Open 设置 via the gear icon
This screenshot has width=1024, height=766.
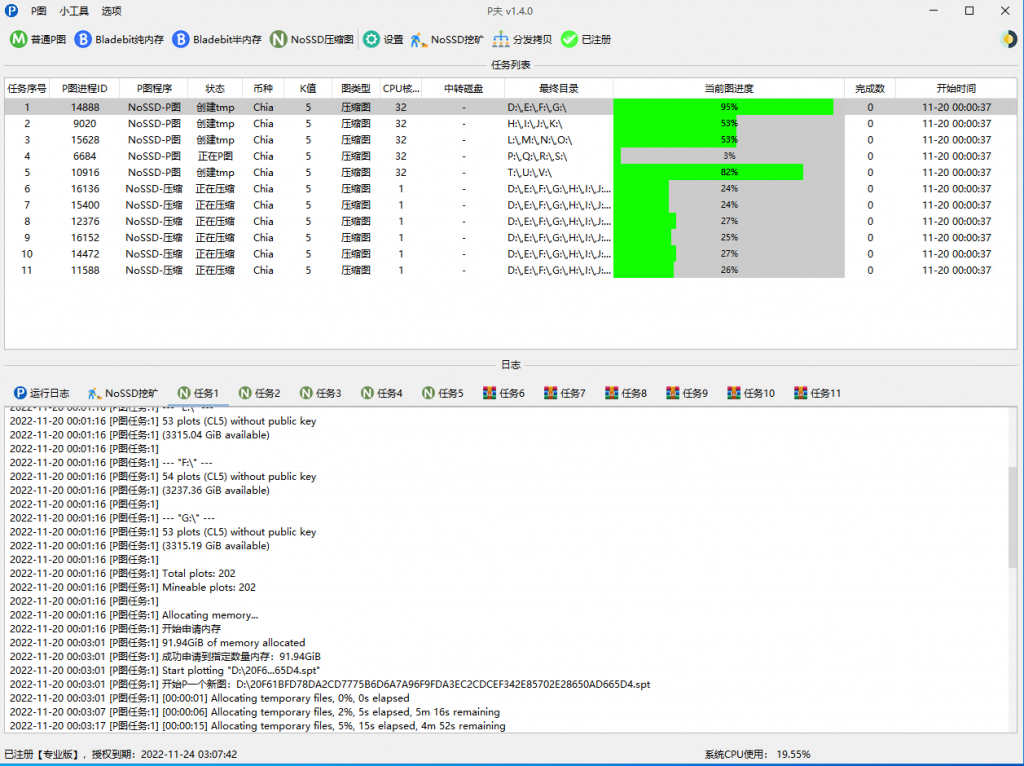(371, 40)
